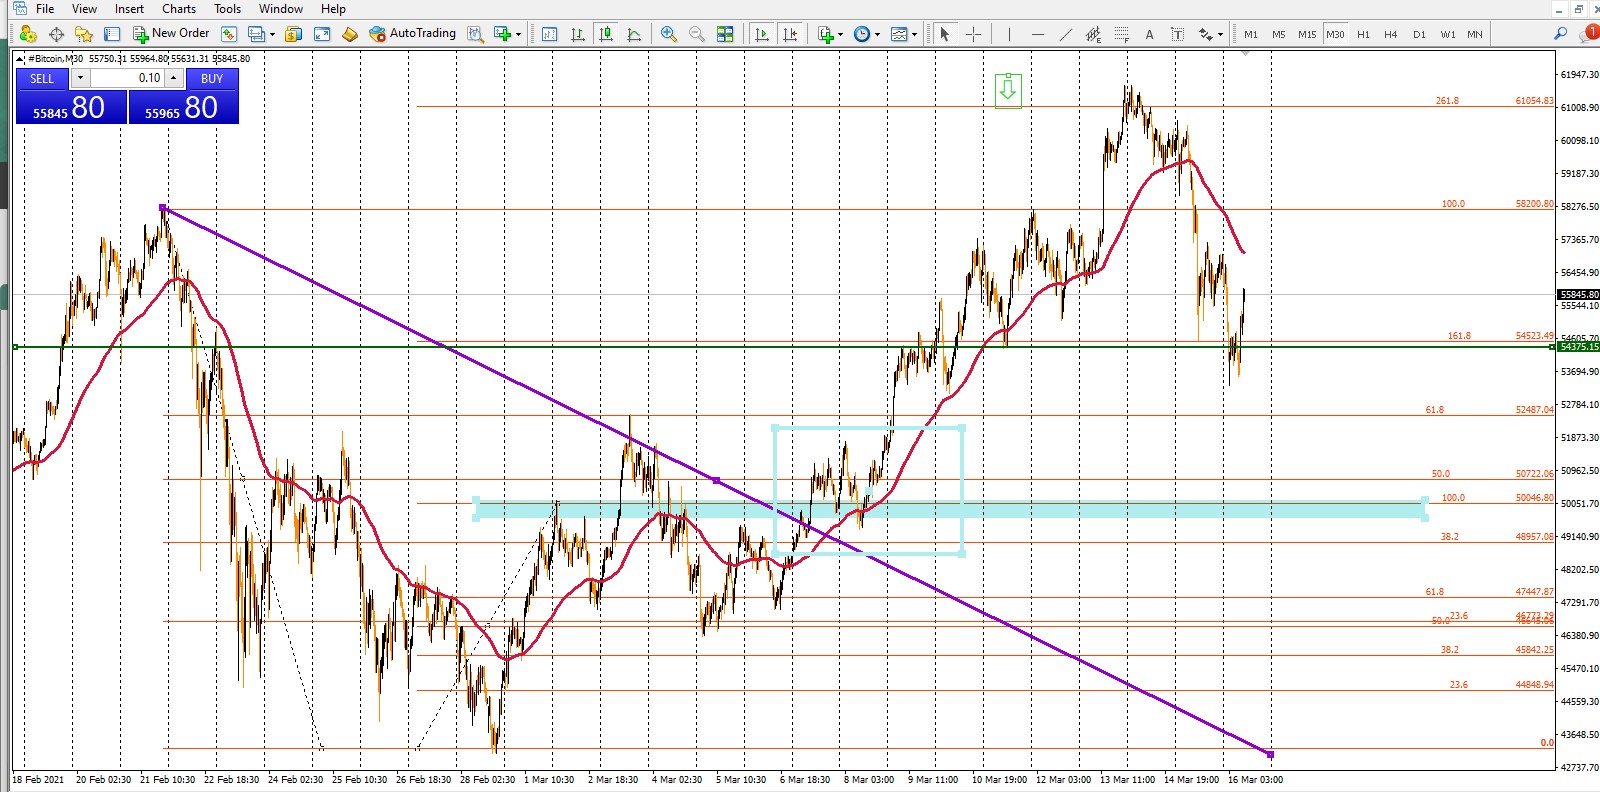This screenshot has width=1600, height=792.
Task: Click the green down arrow chart object
Action: [1008, 90]
